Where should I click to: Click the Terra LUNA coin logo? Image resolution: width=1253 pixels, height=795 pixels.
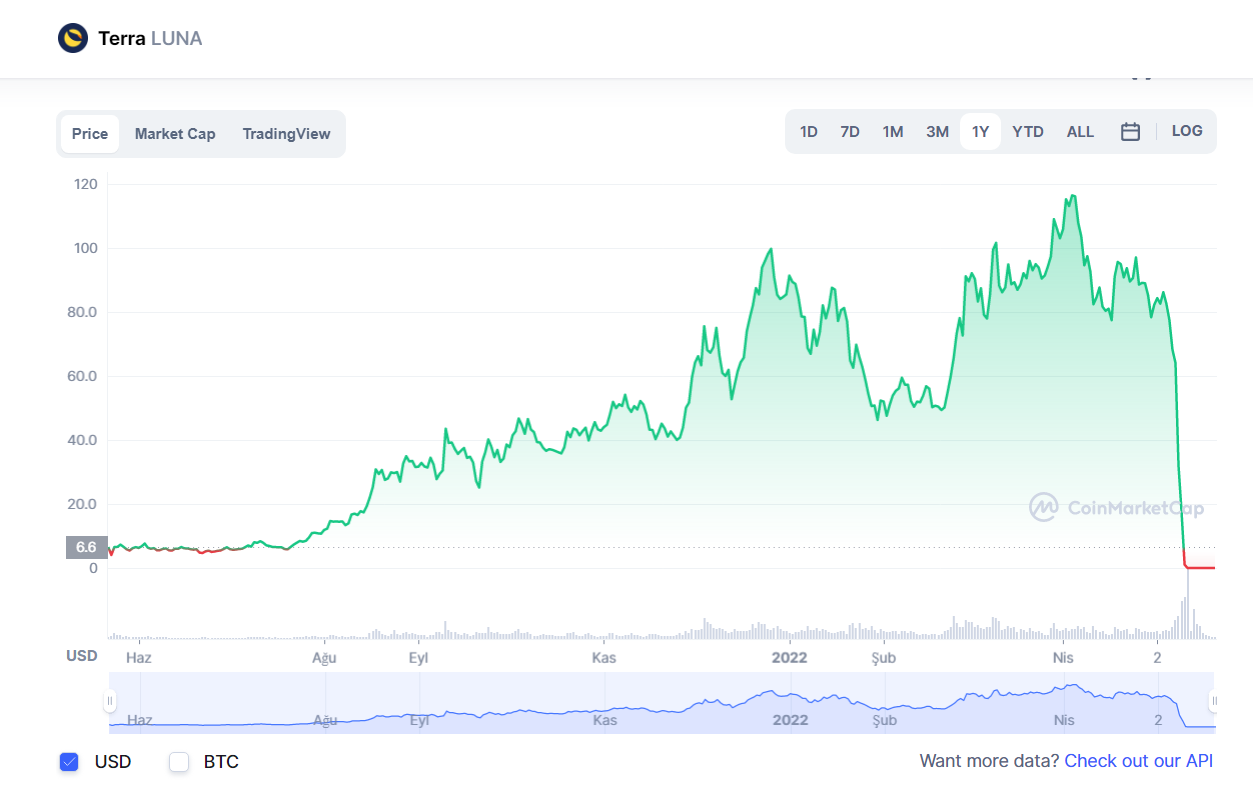coord(73,39)
